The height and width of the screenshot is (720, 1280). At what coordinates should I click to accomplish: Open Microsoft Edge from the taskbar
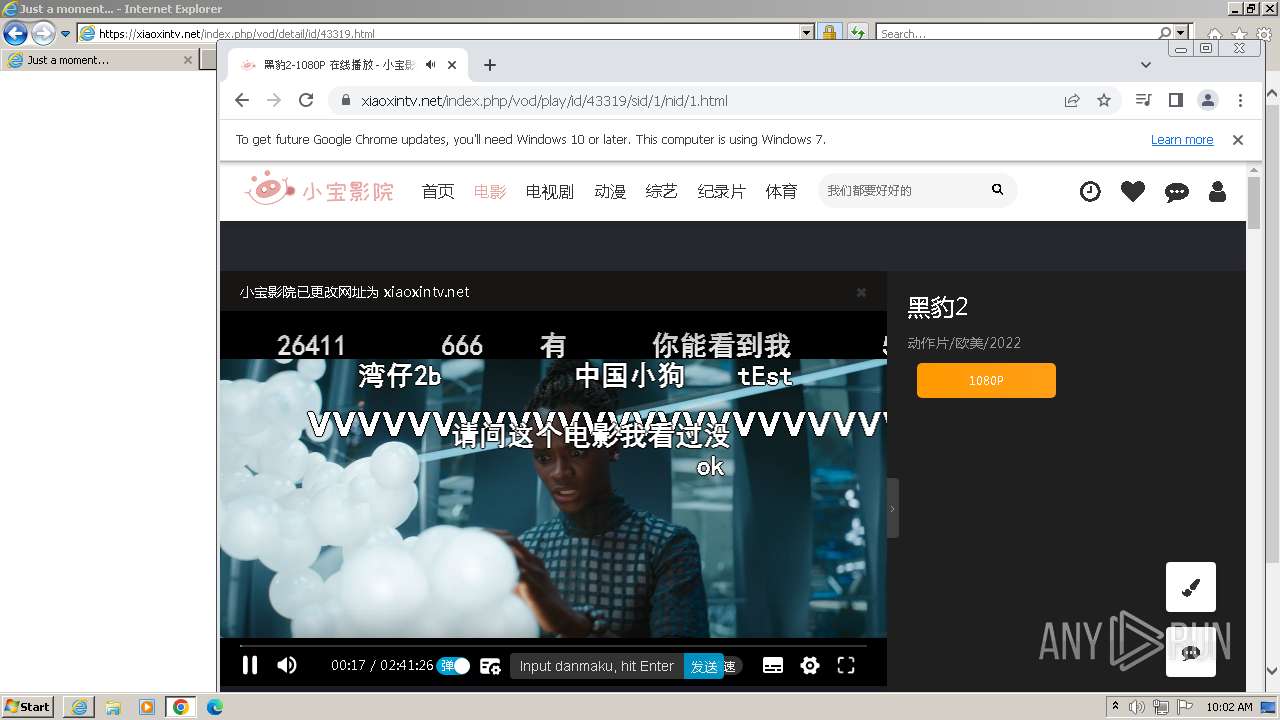[214, 707]
